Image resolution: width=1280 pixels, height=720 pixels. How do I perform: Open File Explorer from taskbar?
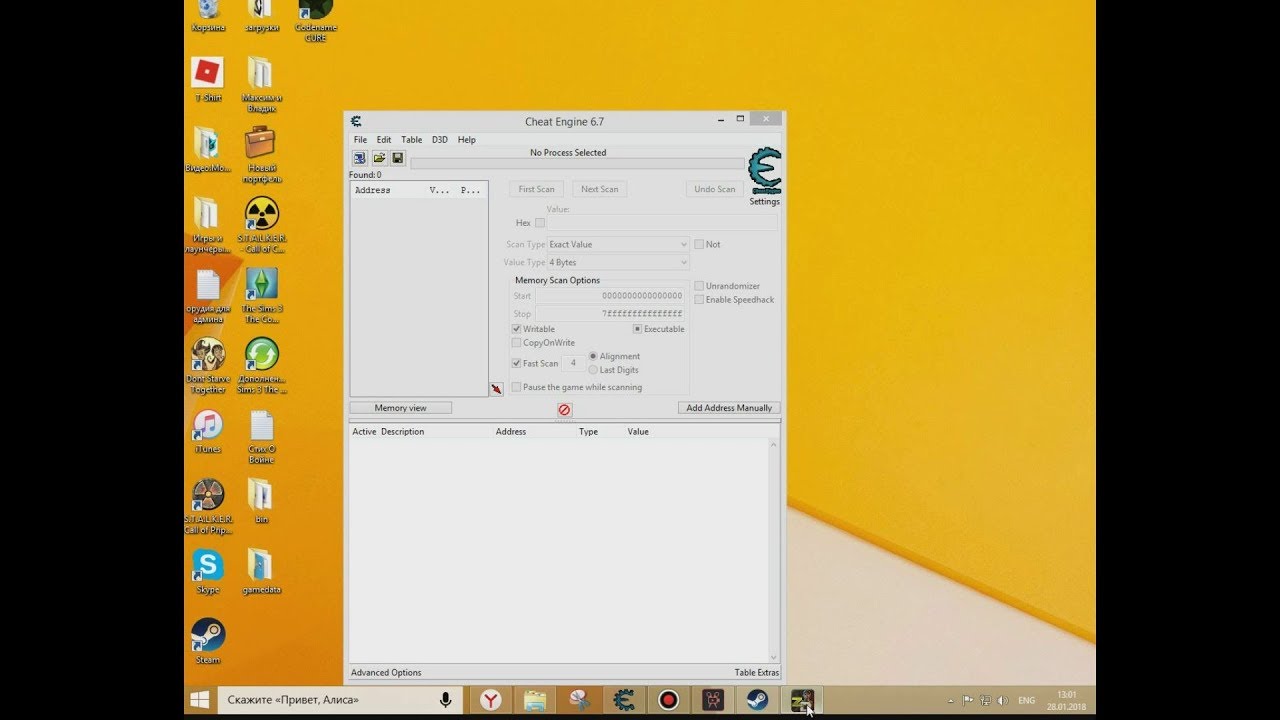535,700
